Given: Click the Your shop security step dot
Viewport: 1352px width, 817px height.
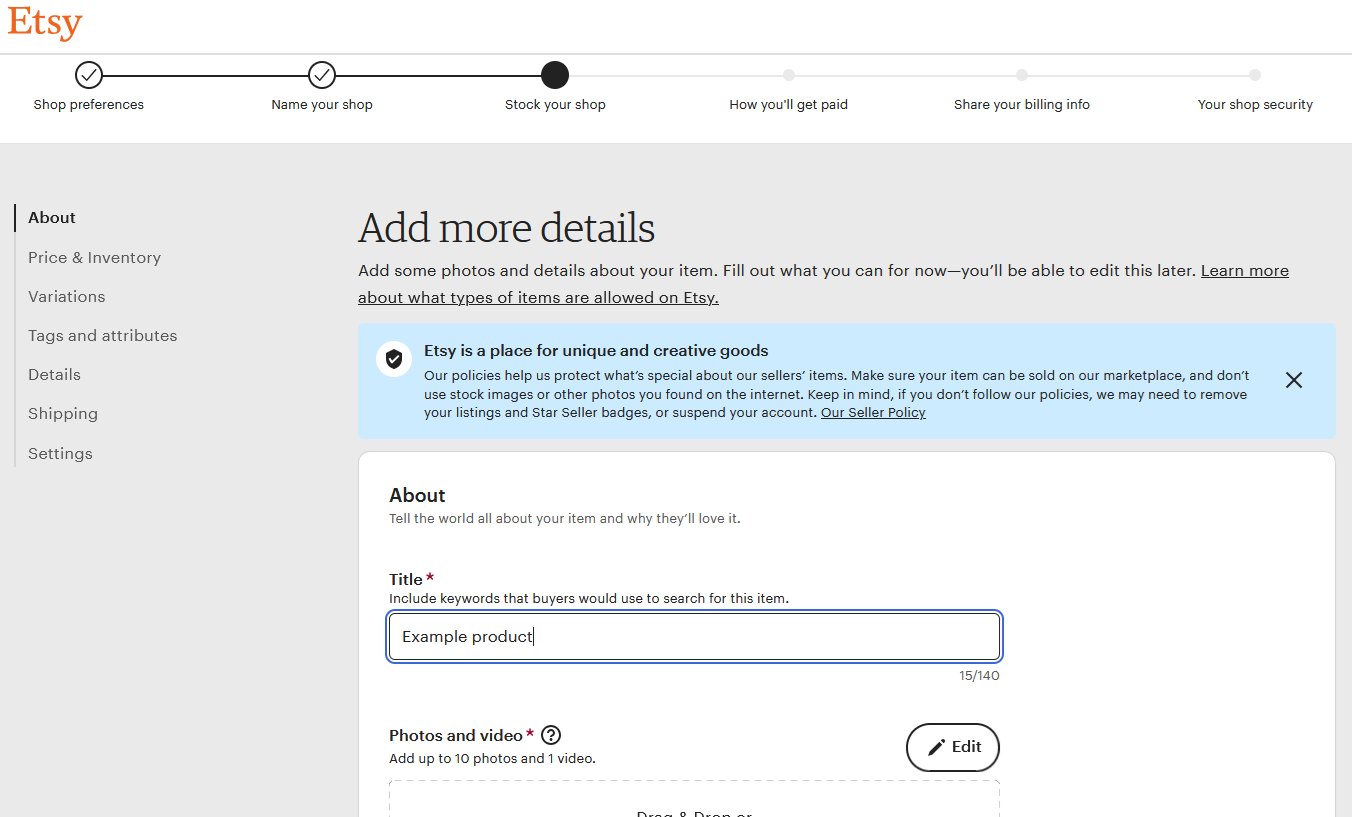Looking at the screenshot, I should 1255,75.
